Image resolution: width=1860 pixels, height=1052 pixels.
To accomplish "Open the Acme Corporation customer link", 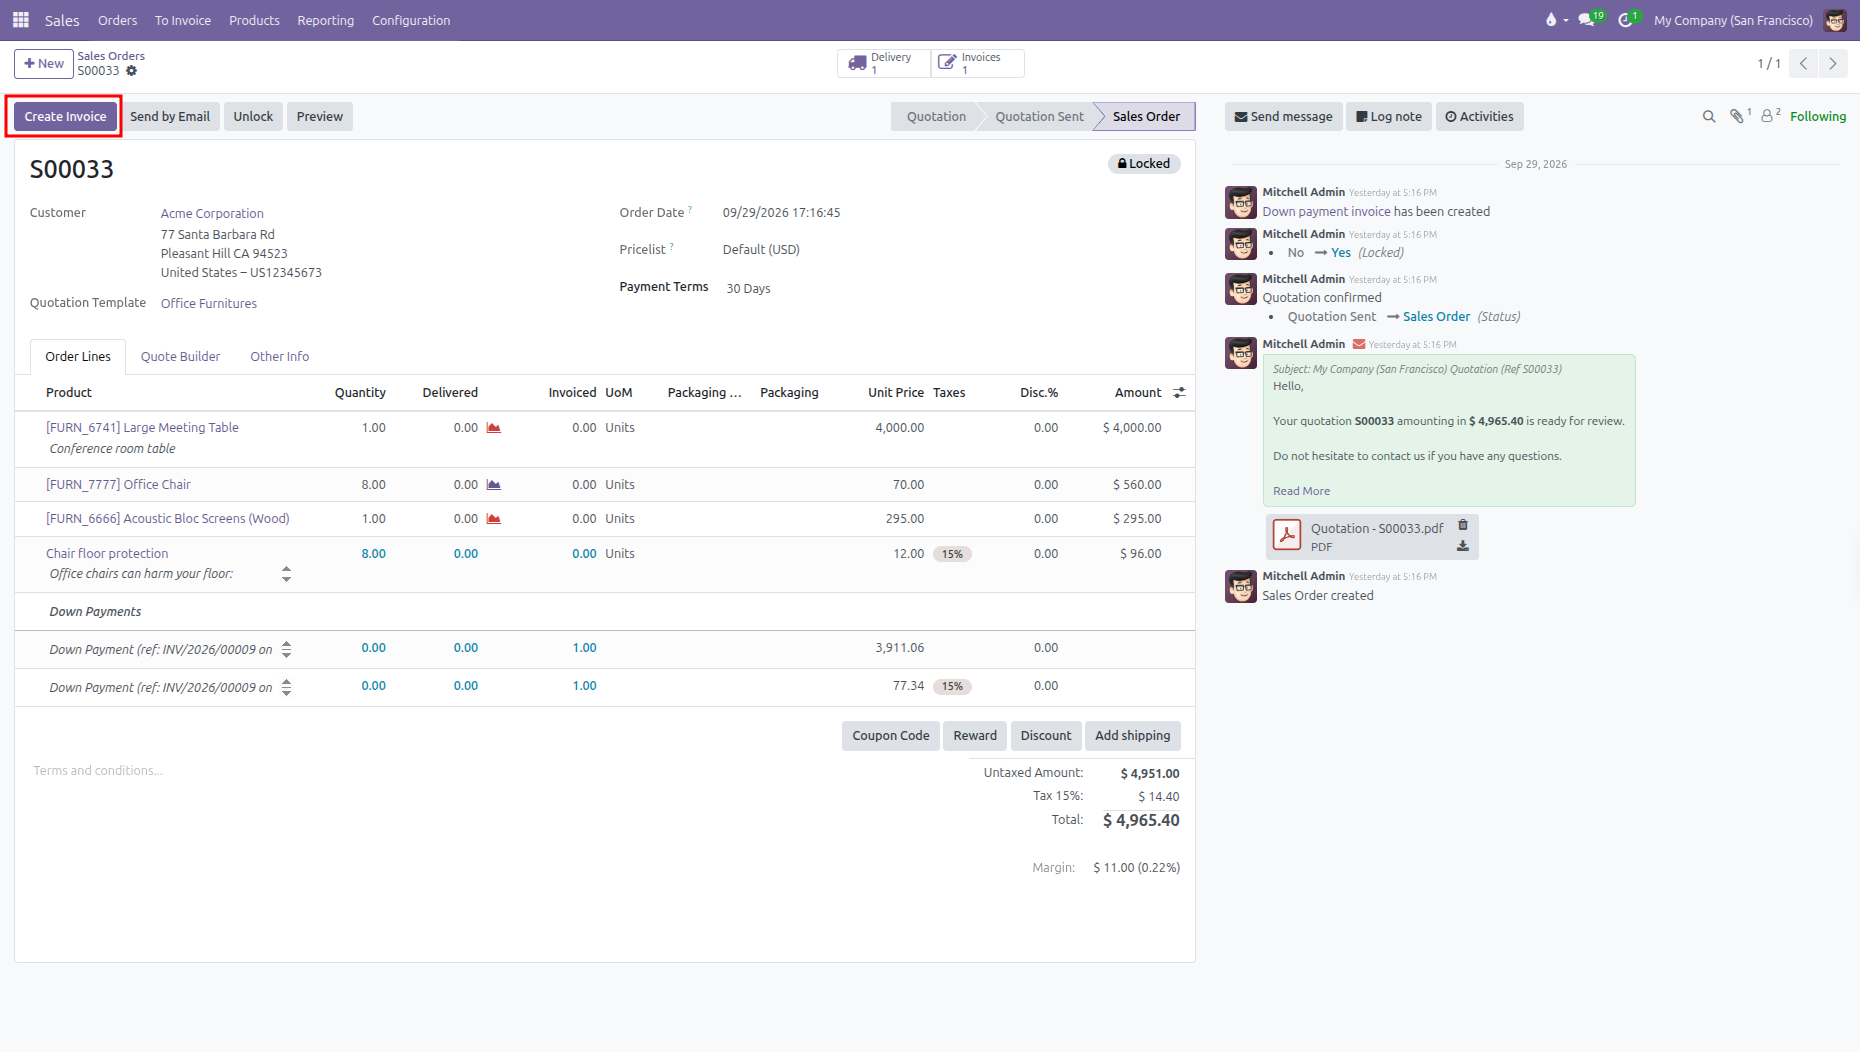I will point(212,214).
